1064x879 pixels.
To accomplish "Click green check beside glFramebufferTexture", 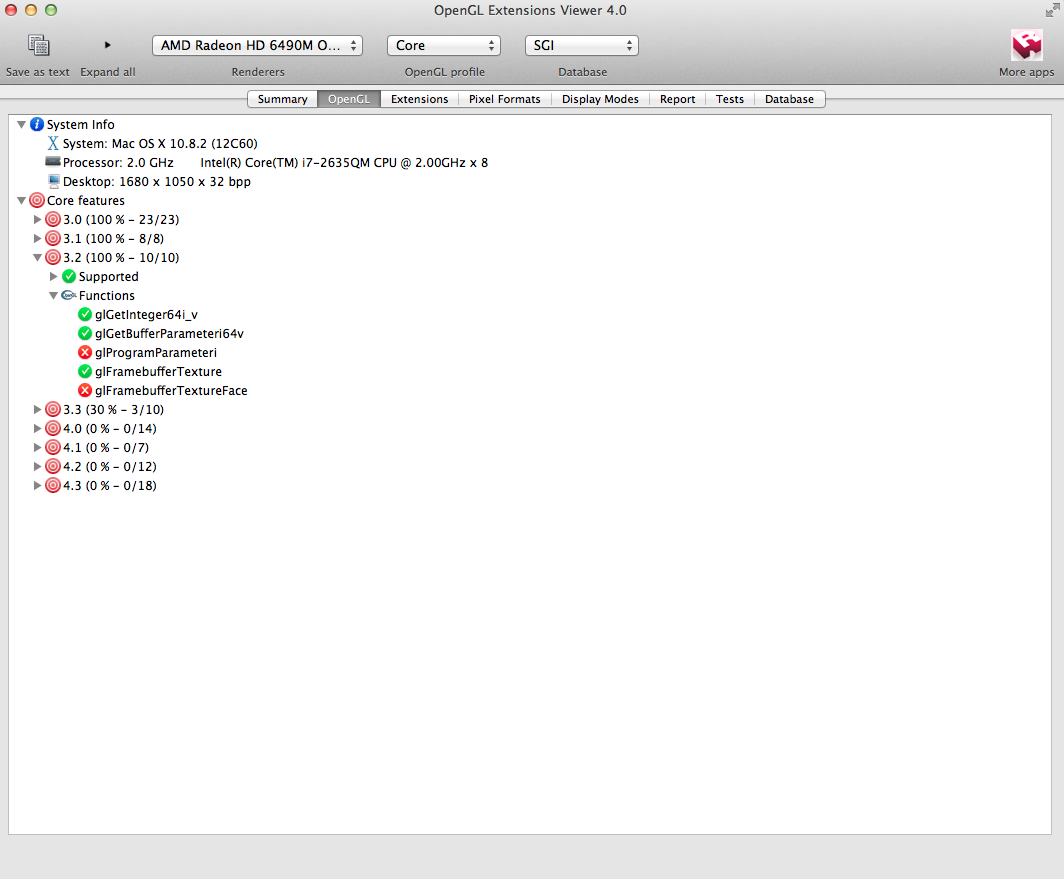I will pyautogui.click(x=85, y=371).
